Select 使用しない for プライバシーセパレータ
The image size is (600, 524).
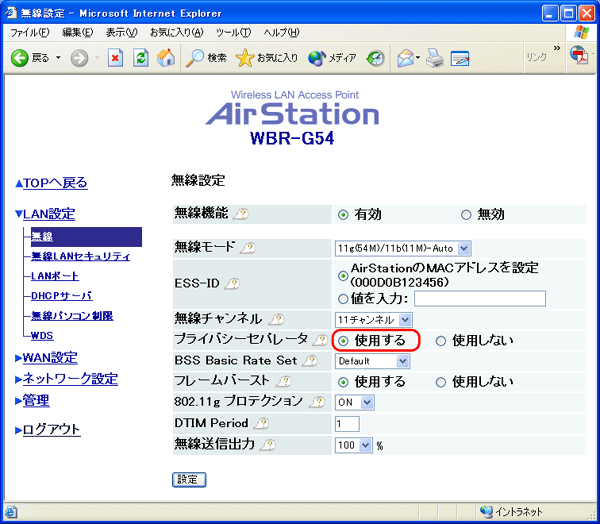[x=441, y=341]
